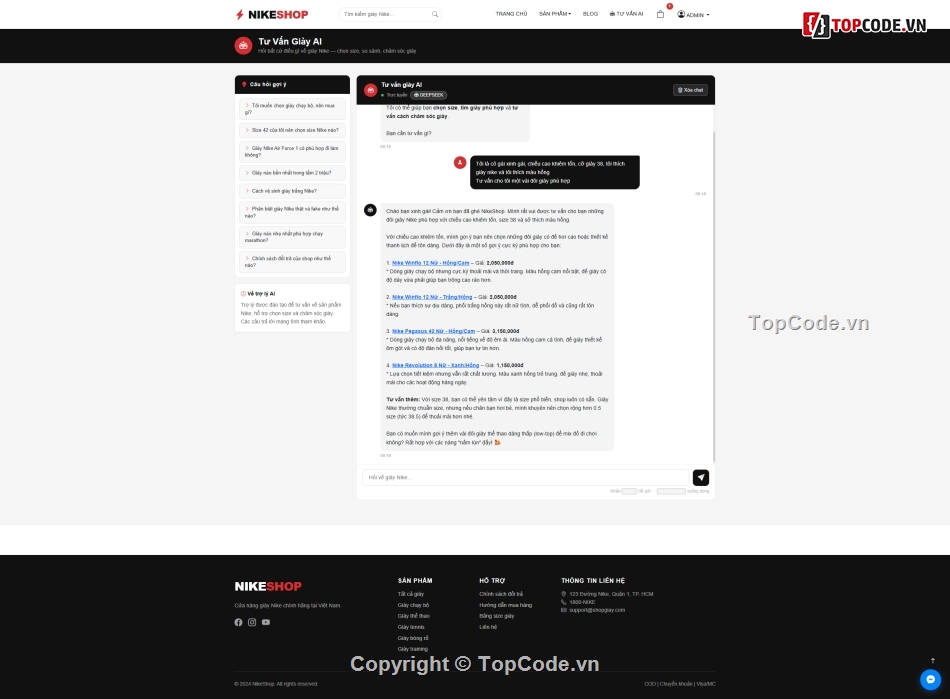Open the Facebook icon in footer
This screenshot has height=699, width=950.
[238, 622]
